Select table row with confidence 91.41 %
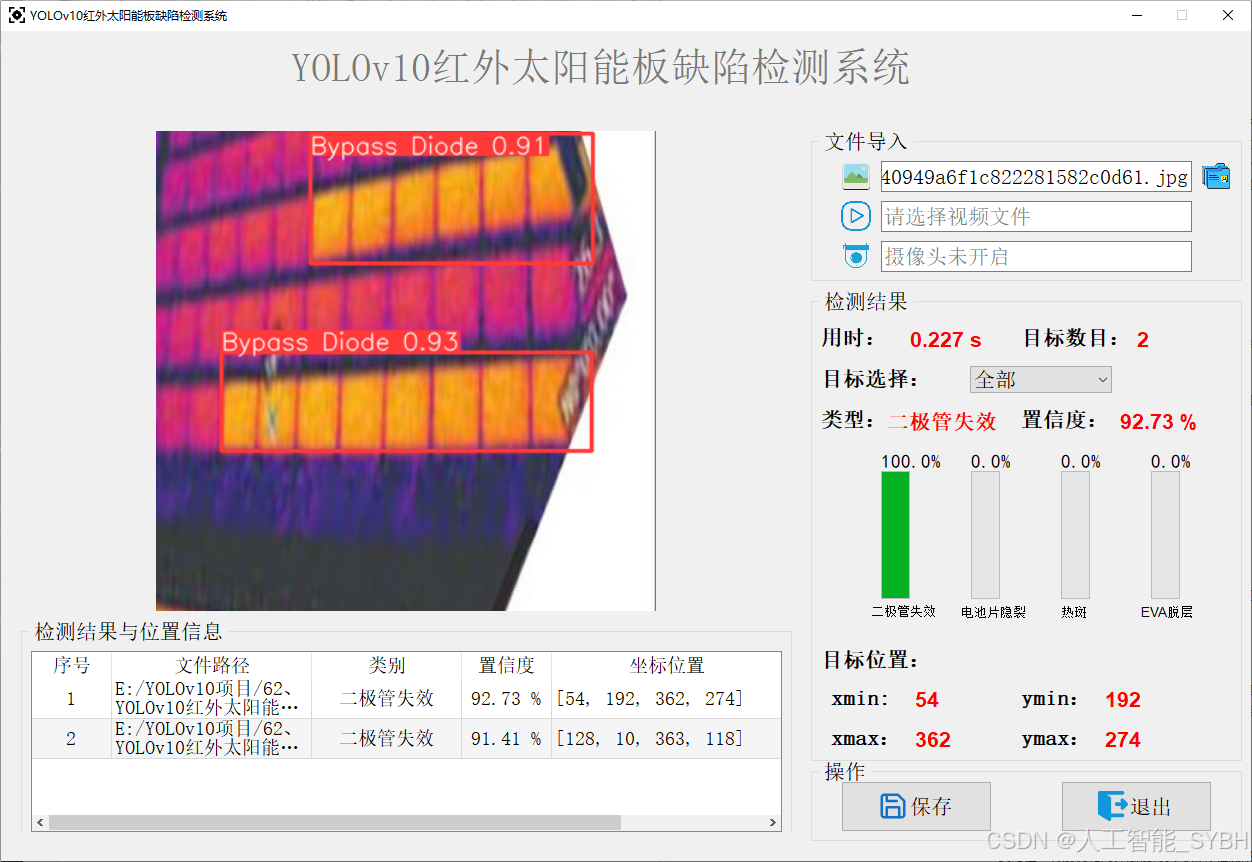The height and width of the screenshot is (862, 1252). [407, 738]
